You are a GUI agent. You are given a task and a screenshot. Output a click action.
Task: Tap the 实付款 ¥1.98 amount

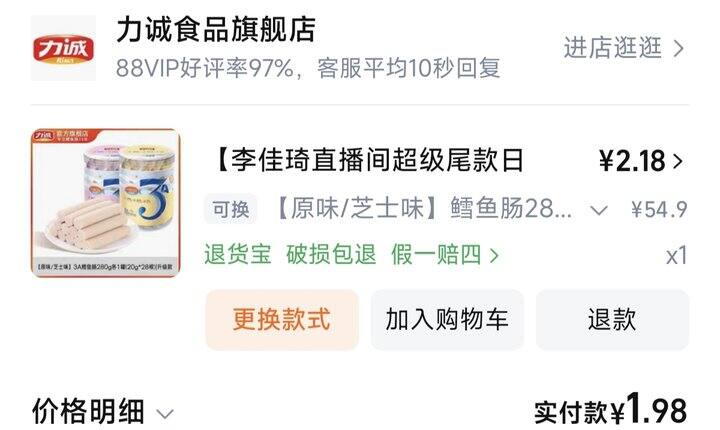click(611, 410)
